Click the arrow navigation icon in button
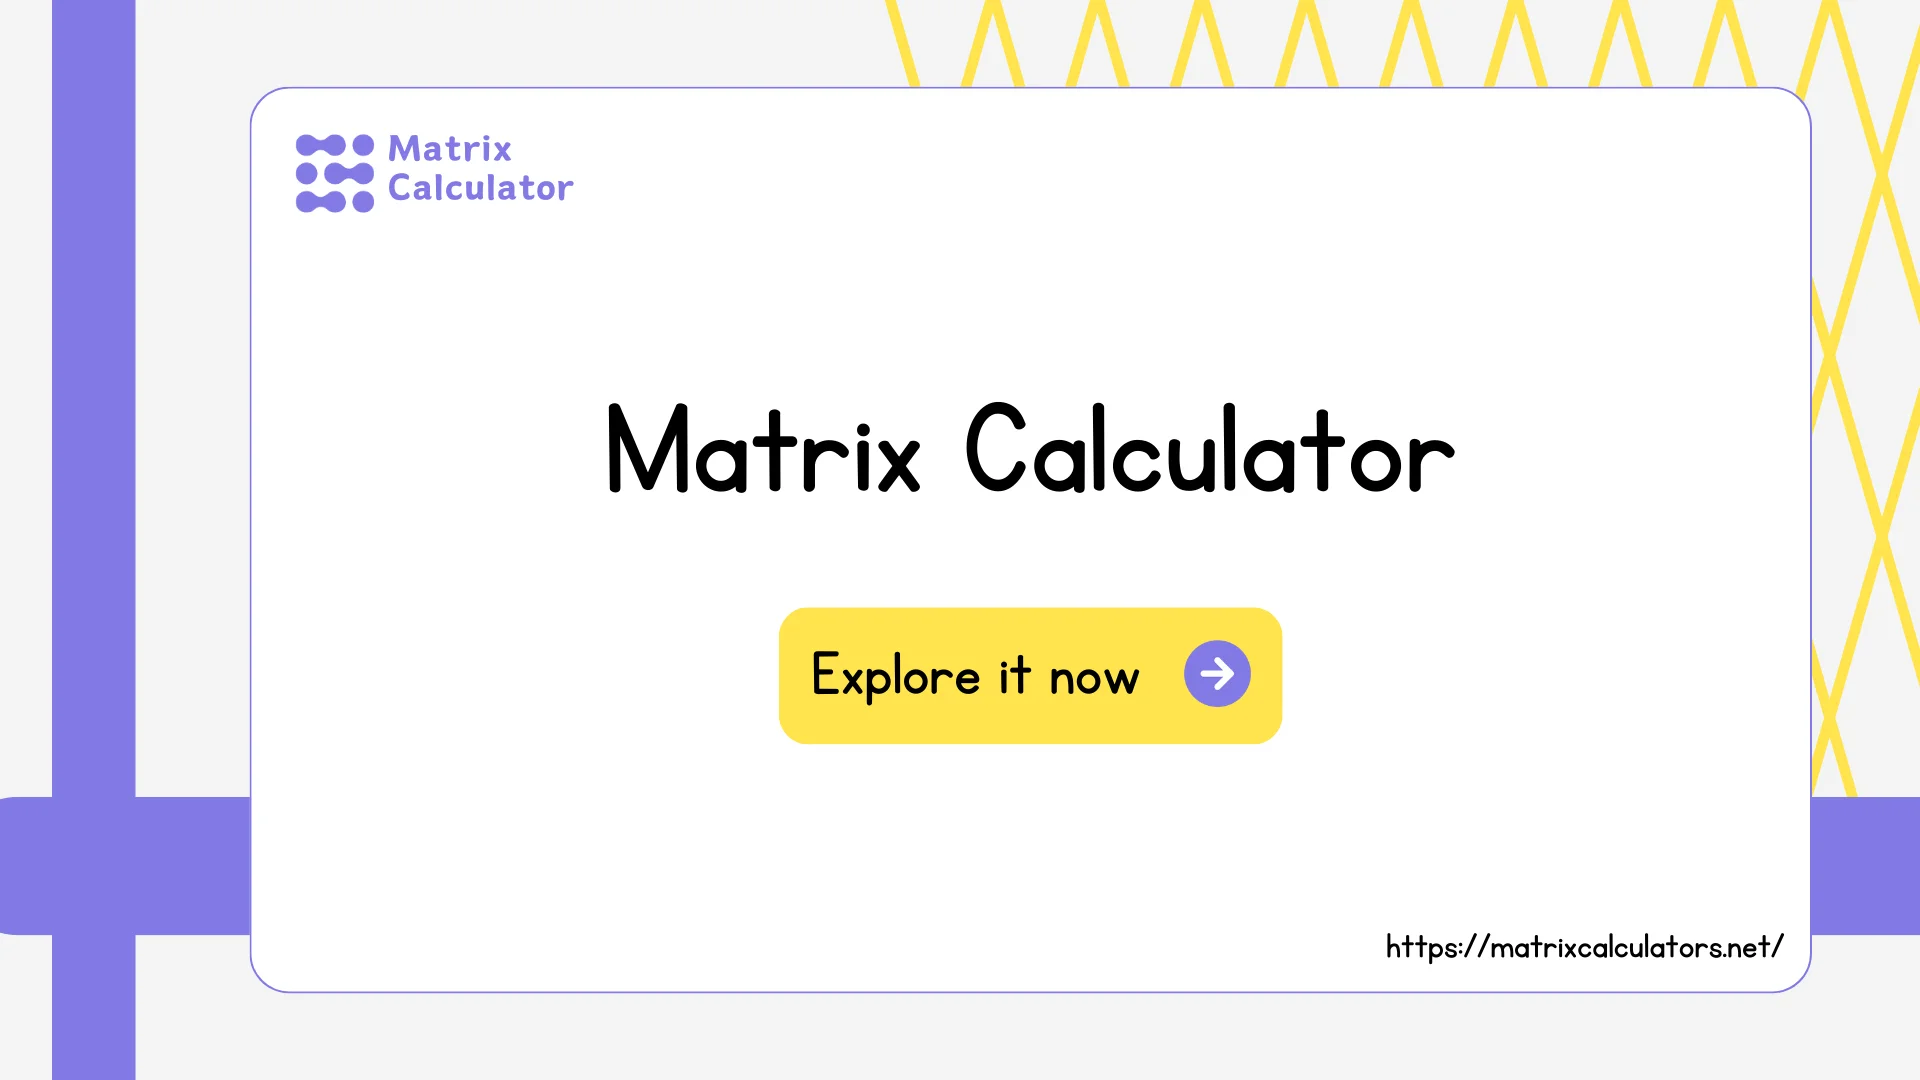This screenshot has width=1920, height=1080. [x=1215, y=674]
